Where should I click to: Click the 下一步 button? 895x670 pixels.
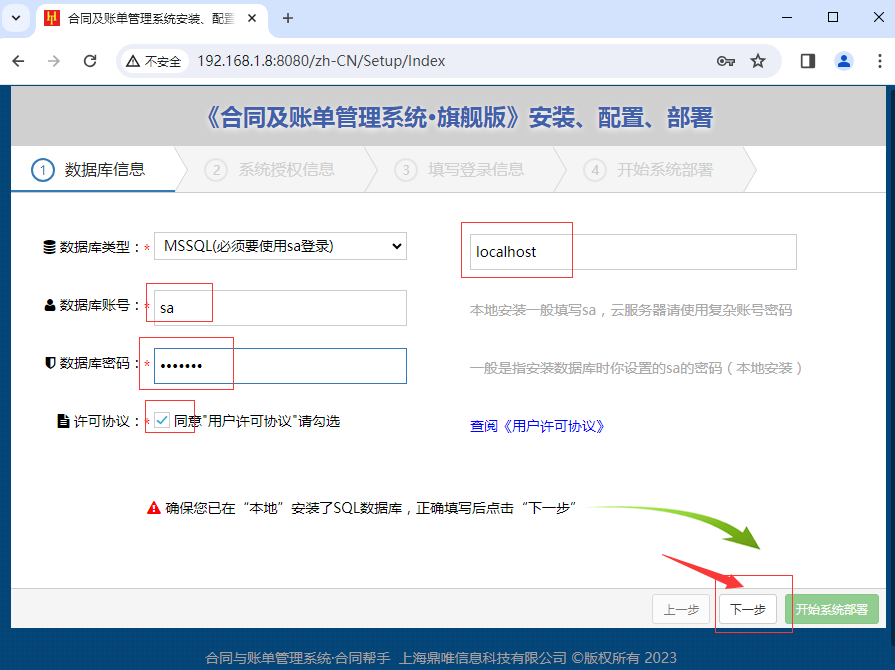point(748,610)
